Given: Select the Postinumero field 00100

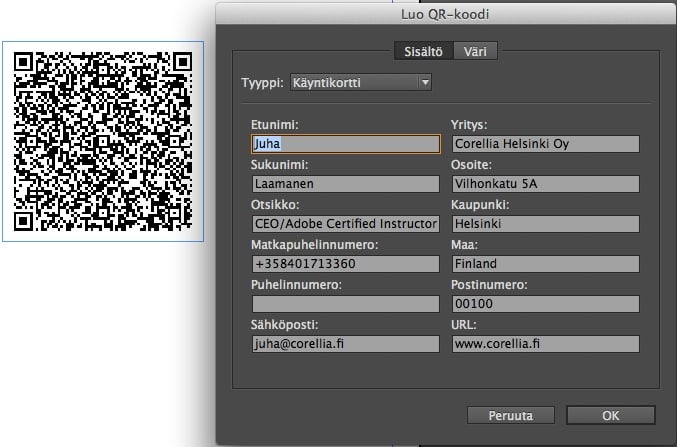Looking at the screenshot, I should [x=546, y=304].
